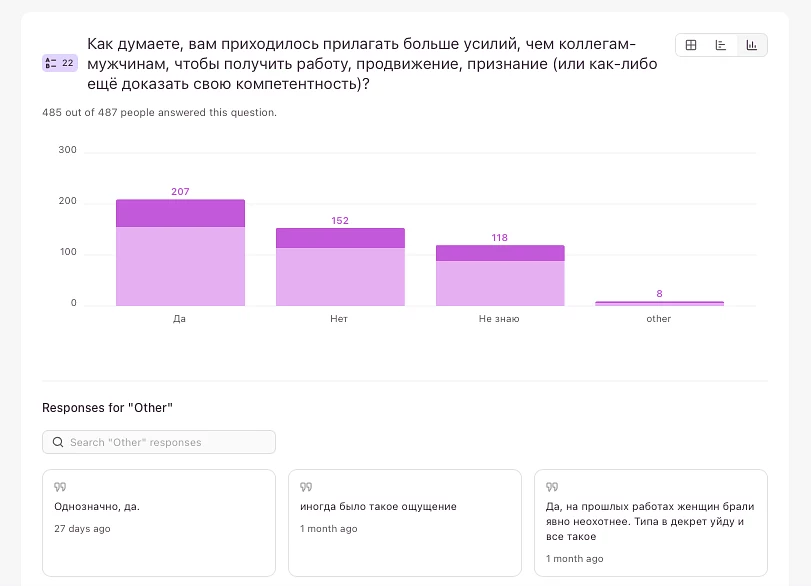Select vertical column chart view
Viewport: 811px width, 586px height.
point(751,45)
